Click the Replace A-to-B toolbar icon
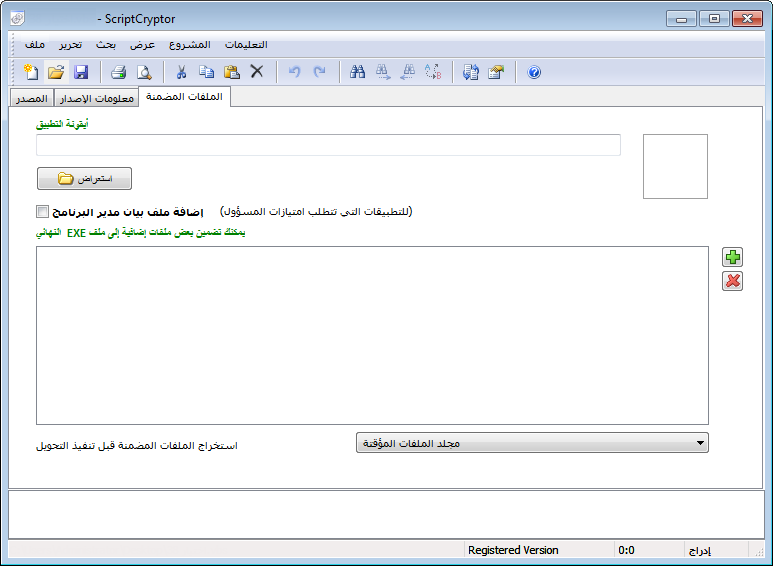This screenshot has height=566, width=773. [x=433, y=72]
